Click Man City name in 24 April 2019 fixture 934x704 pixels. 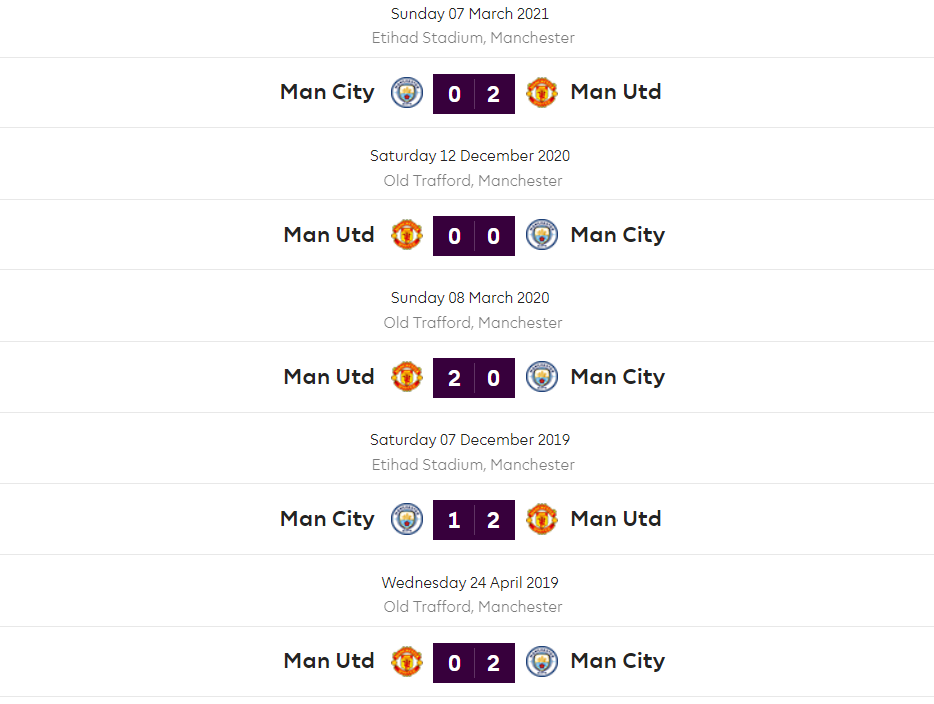pos(617,661)
